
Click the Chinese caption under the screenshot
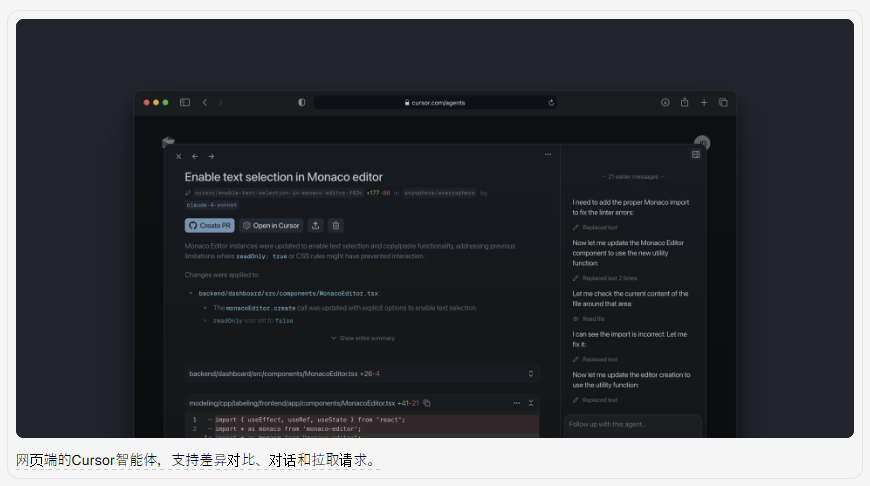pos(198,460)
